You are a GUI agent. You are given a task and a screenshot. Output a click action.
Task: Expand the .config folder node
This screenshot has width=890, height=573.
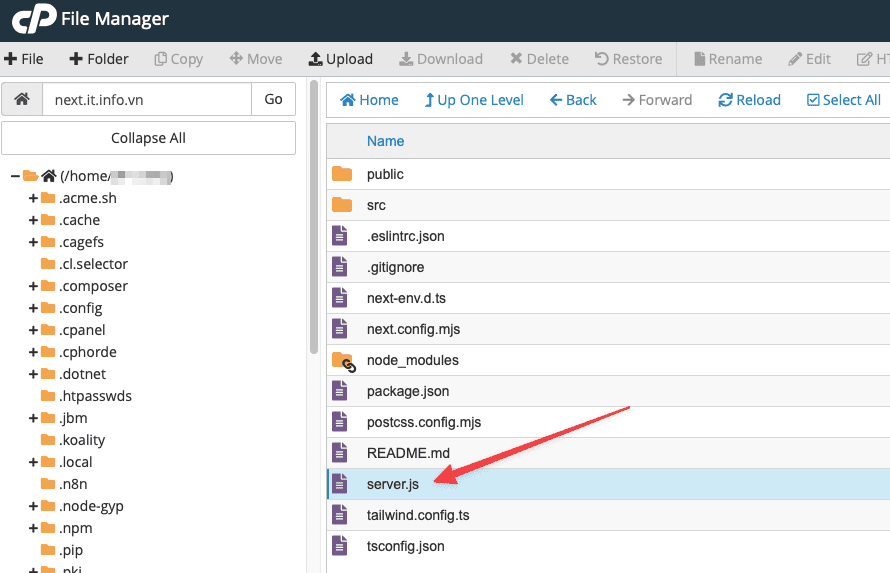(x=33, y=308)
